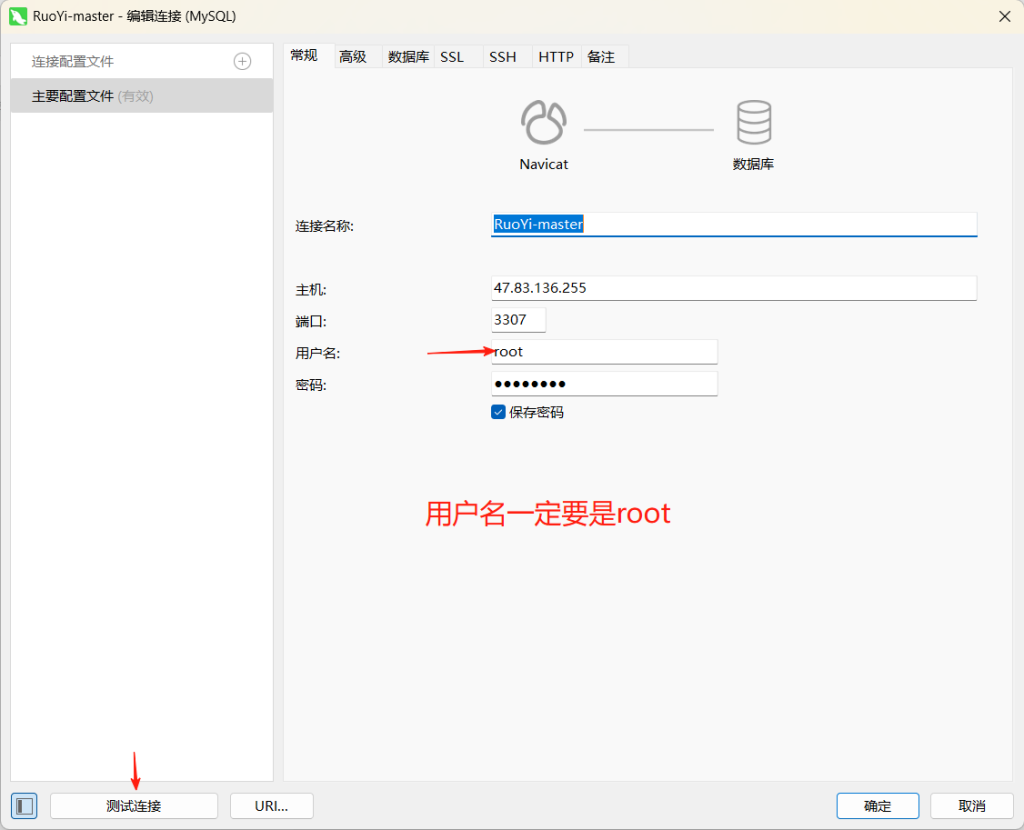Add a new connection profile with plus icon

click(242, 61)
